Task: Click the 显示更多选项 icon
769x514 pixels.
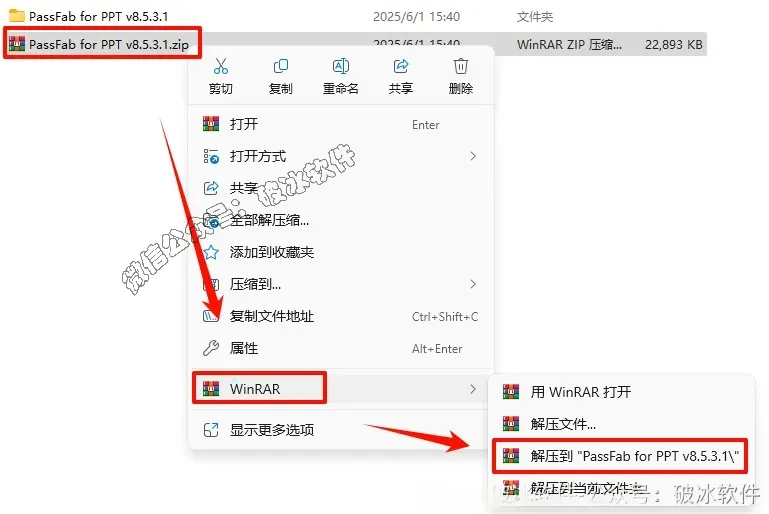Action: (x=211, y=430)
